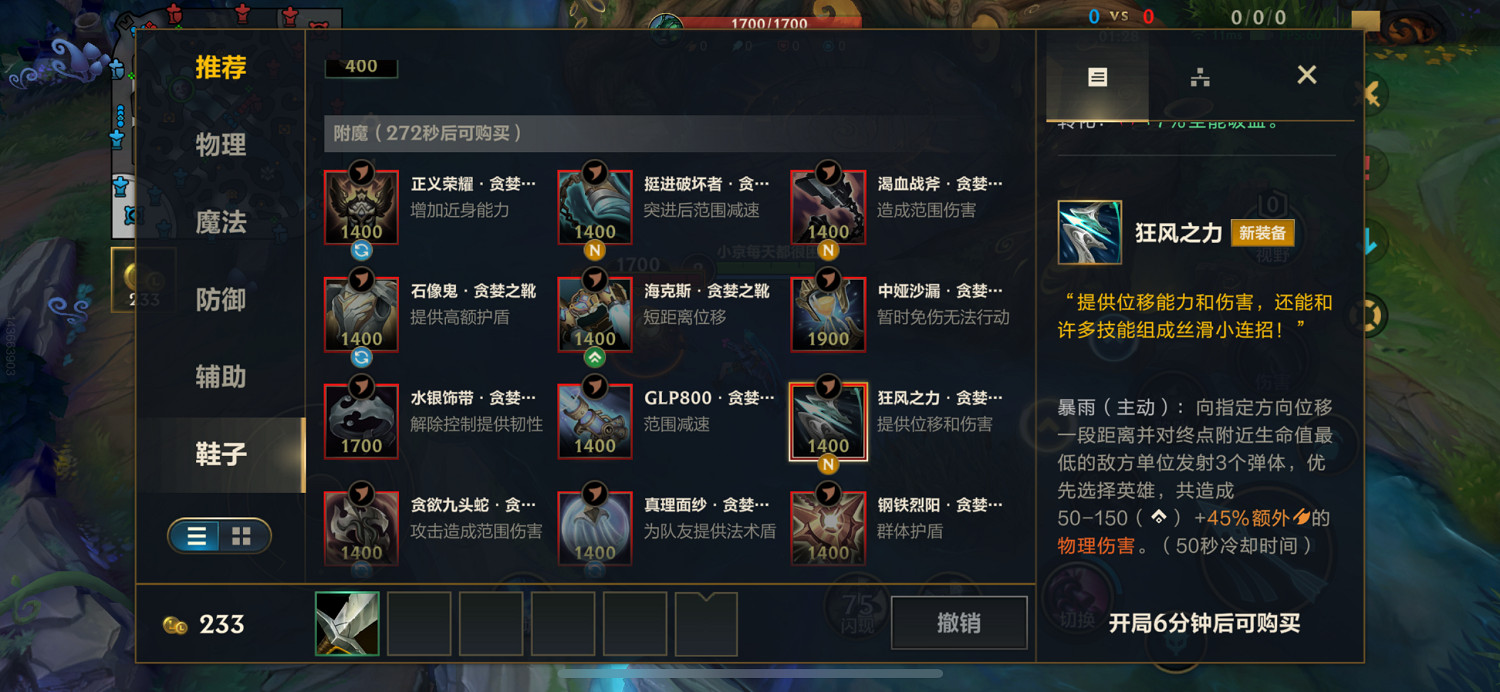Image resolution: width=1500 pixels, height=692 pixels.
Task: Pick the 渴血战斧 enchant icon
Action: pyautogui.click(x=828, y=207)
